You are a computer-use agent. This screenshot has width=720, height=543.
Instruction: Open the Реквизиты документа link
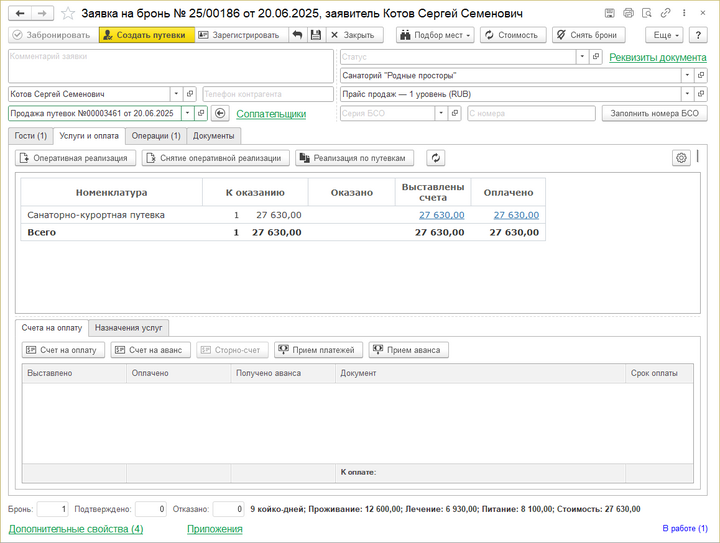(x=658, y=57)
